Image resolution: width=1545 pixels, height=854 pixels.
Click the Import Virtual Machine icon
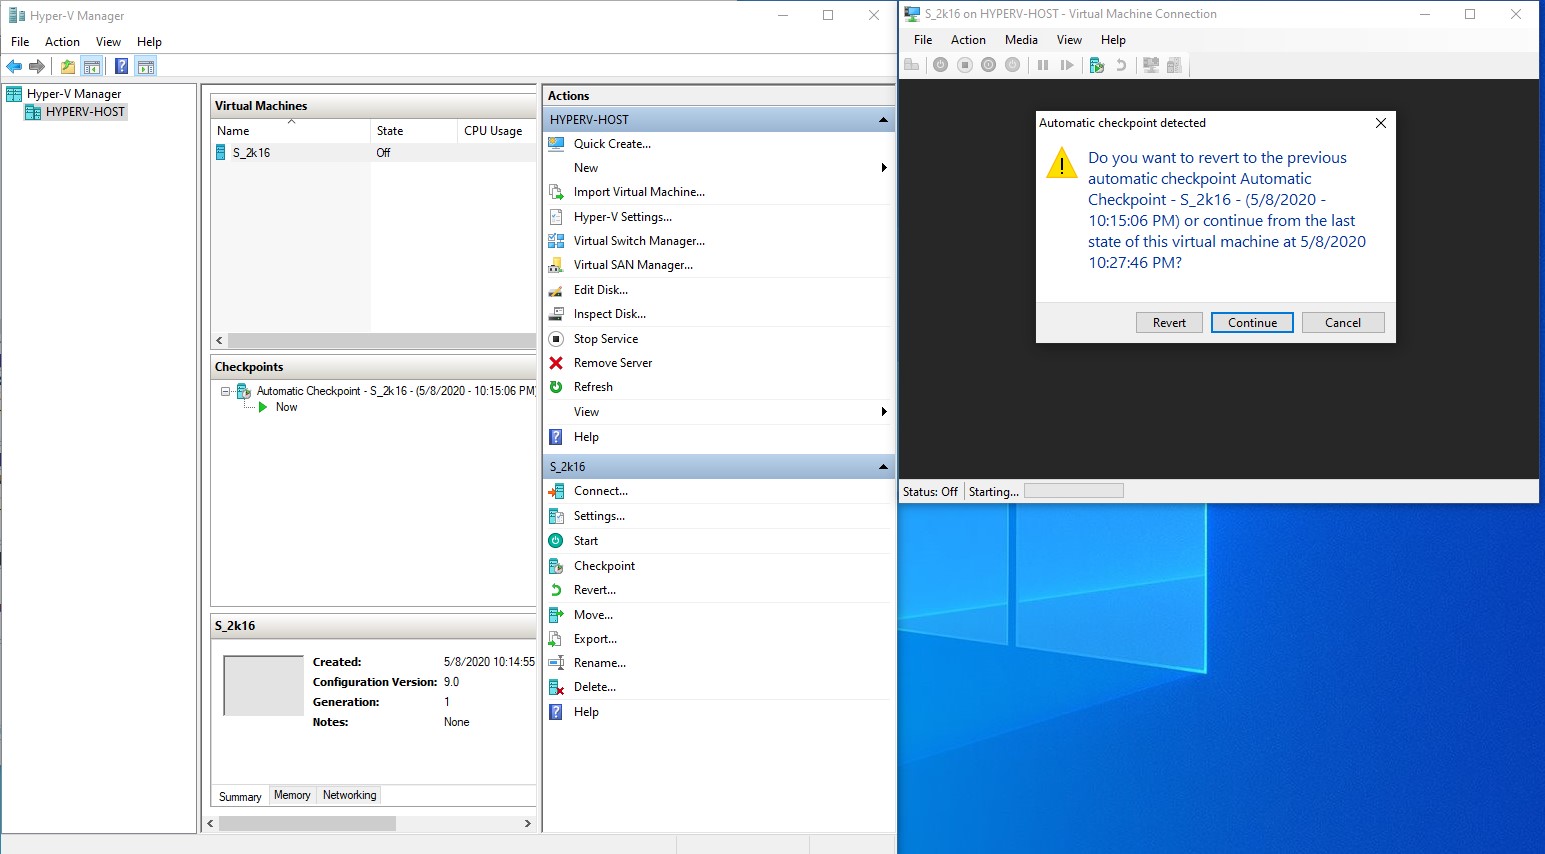tap(556, 192)
